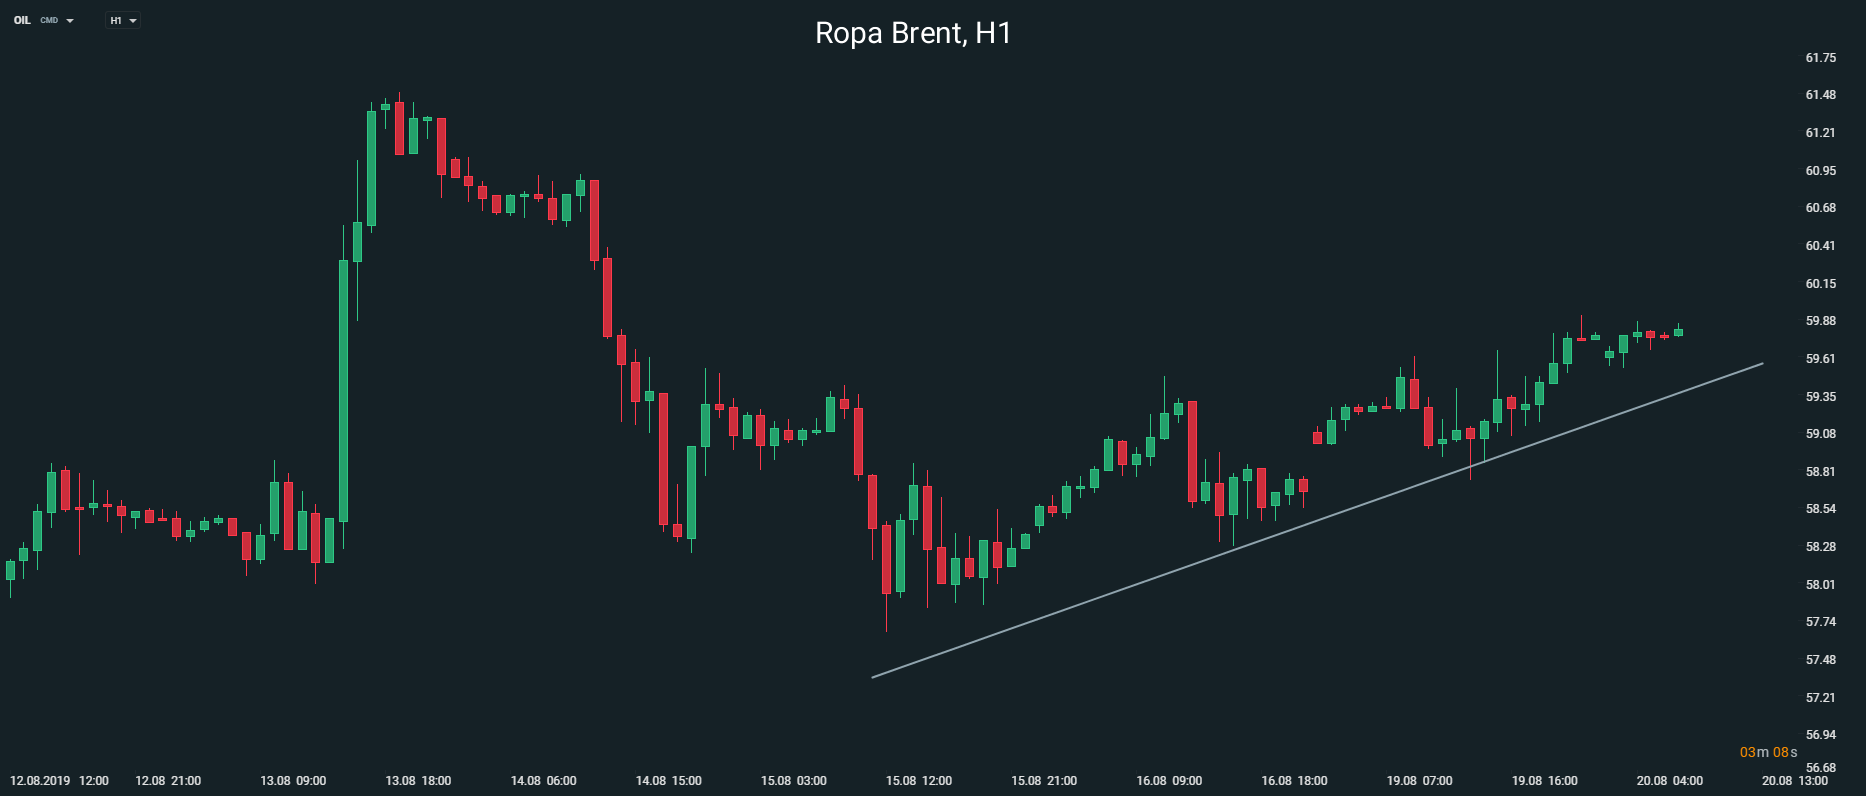Click the CMD category label
This screenshot has width=1866, height=796.
coord(49,21)
